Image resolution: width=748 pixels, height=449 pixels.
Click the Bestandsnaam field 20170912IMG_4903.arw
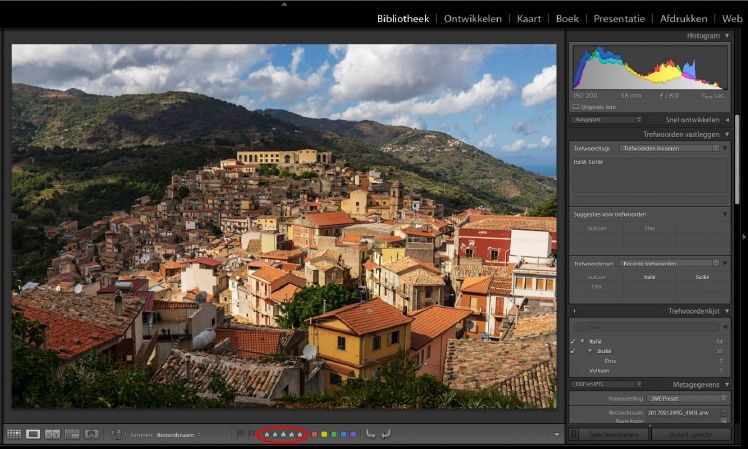click(x=683, y=413)
